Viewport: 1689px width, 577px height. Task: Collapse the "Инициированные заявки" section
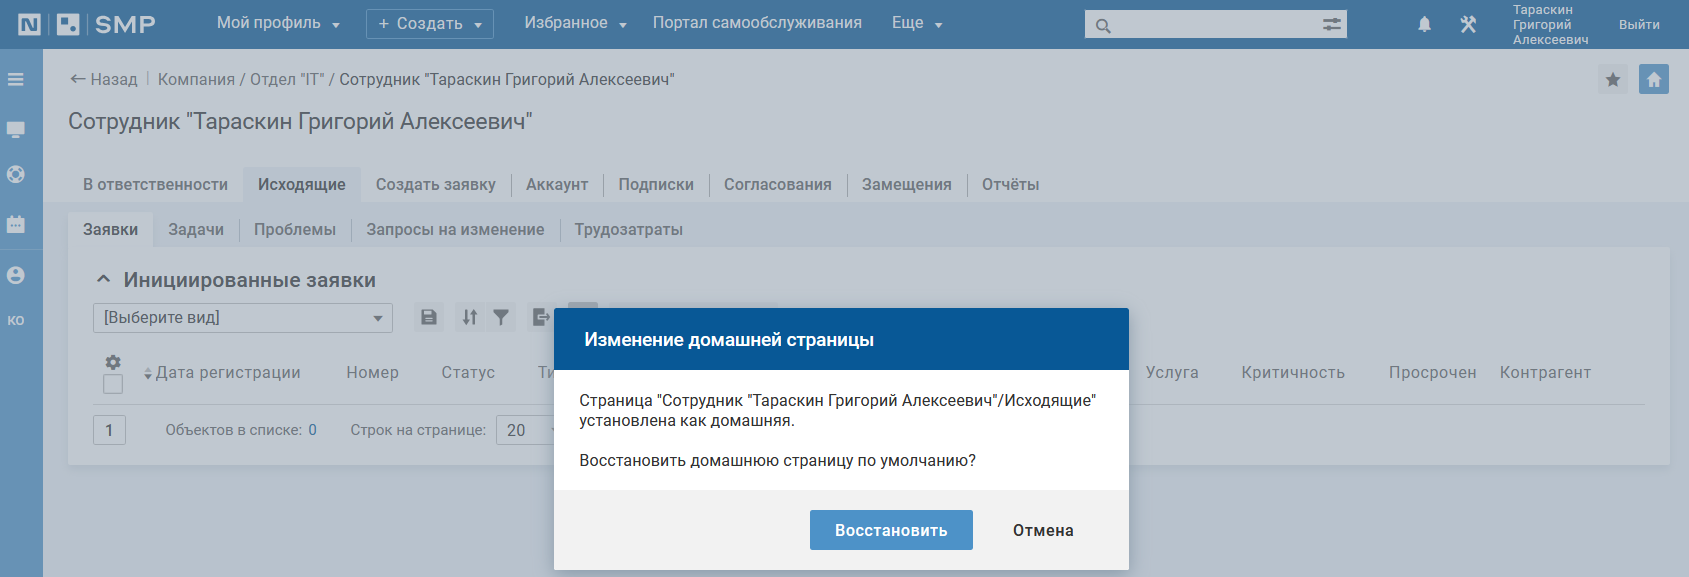pos(103,280)
